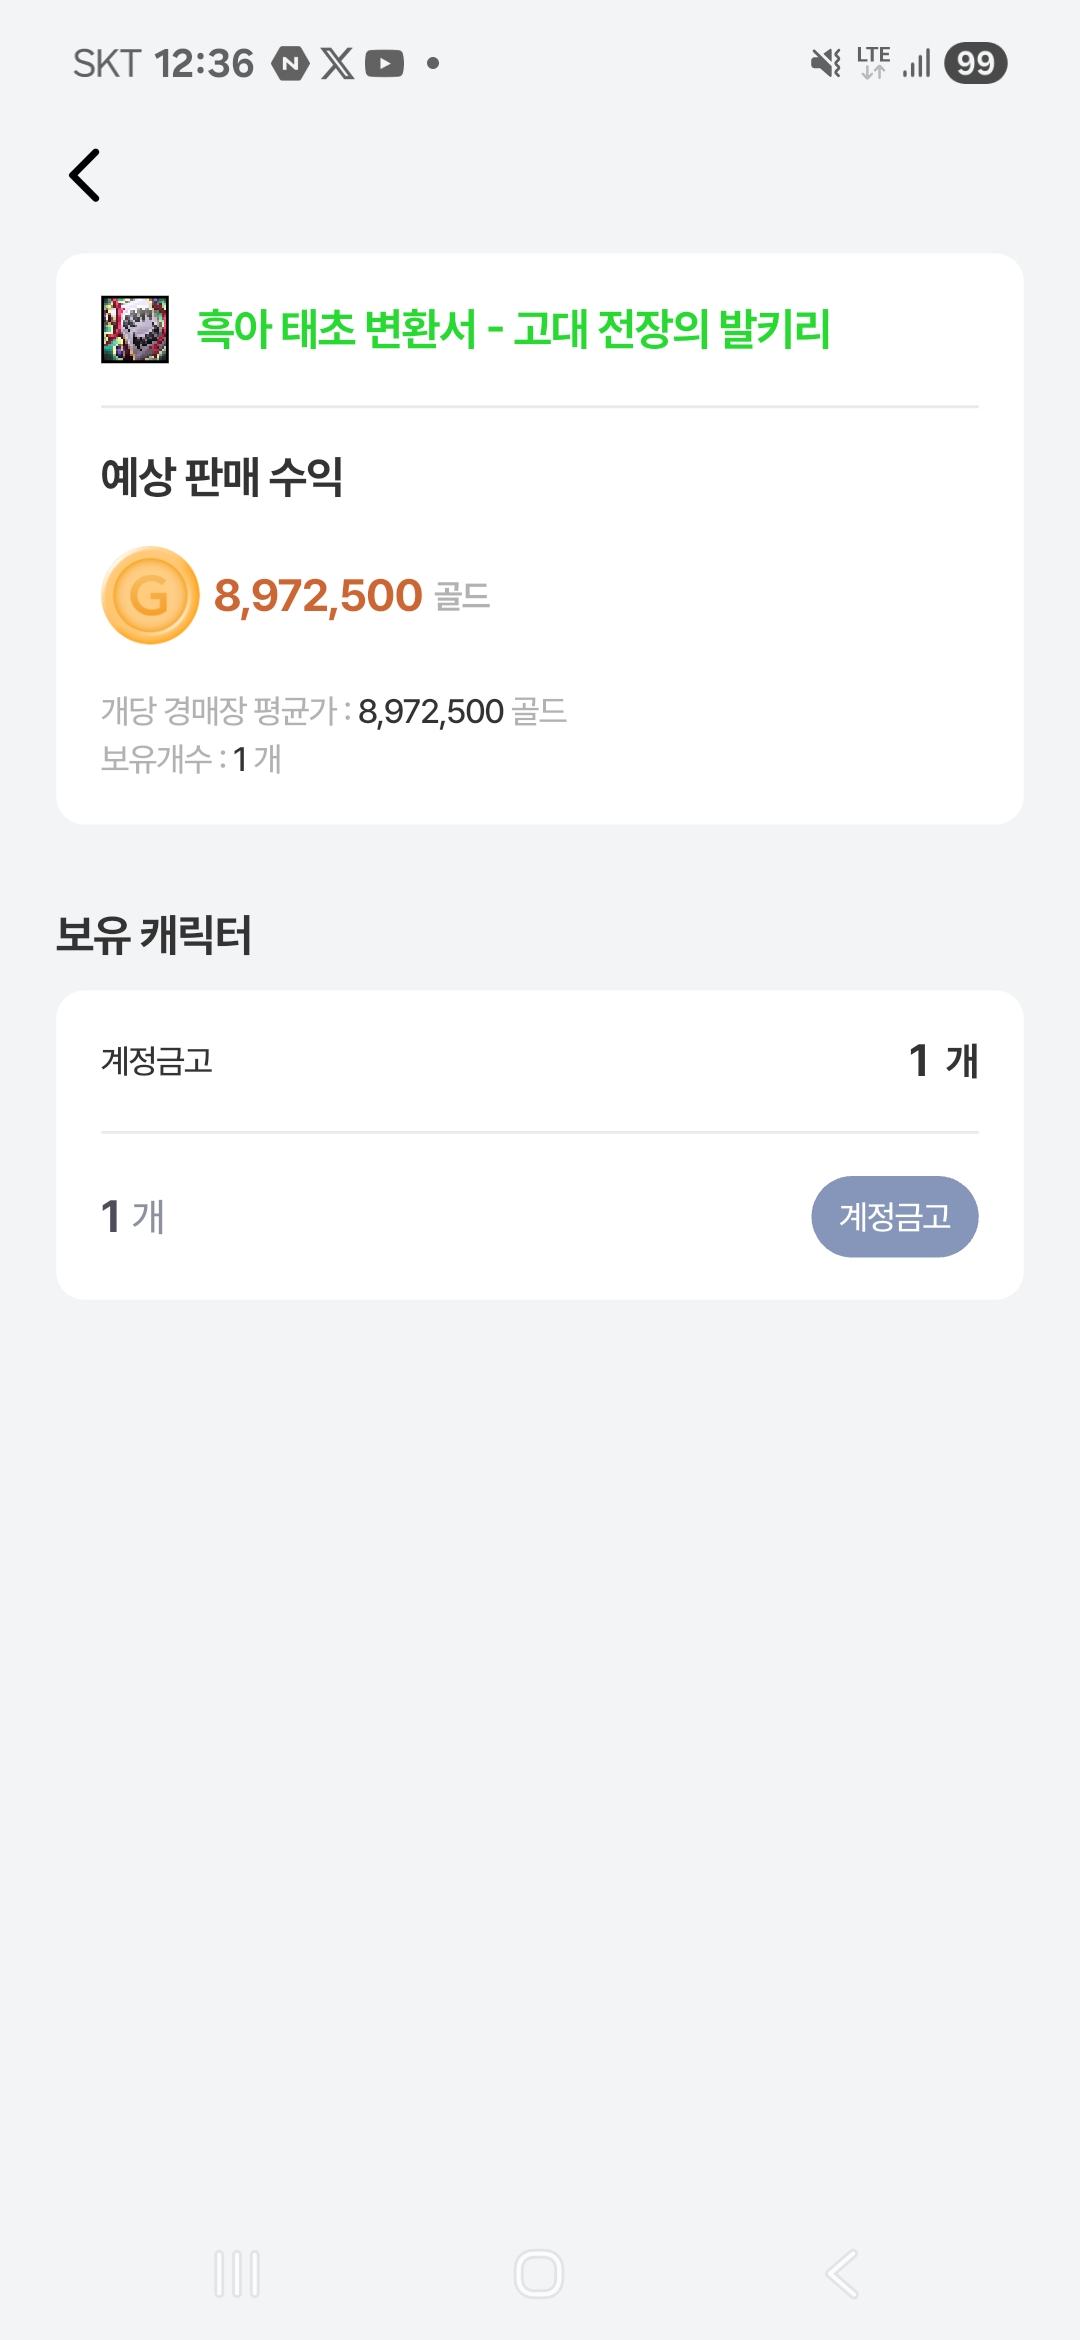Select the 계정금고 row label
The image size is (1080, 2340).
coord(157,1061)
